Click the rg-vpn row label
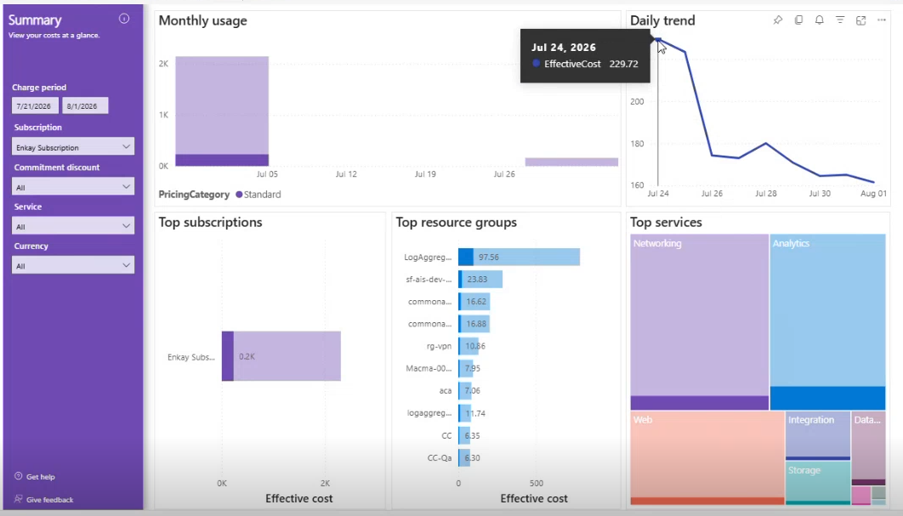Viewport: 903px width, 516px height. pos(439,346)
